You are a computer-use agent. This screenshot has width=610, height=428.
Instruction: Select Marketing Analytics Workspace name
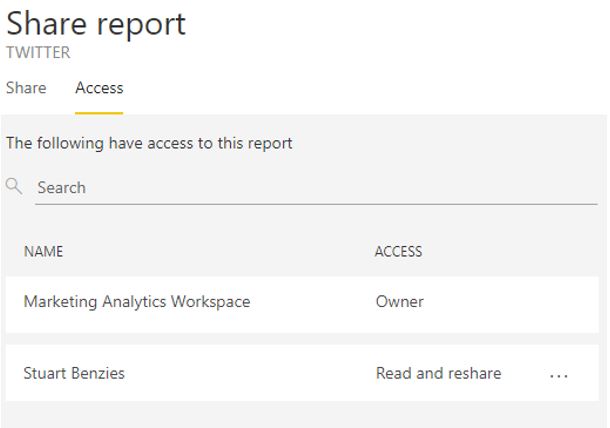137,301
